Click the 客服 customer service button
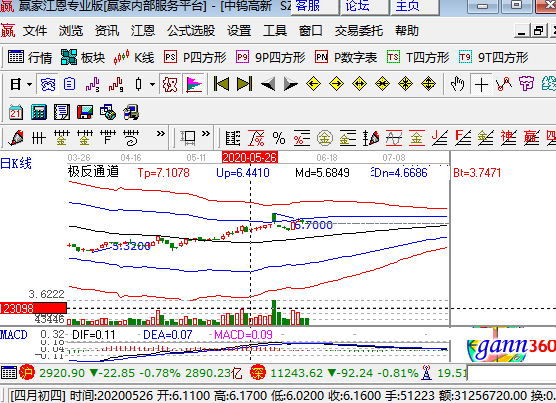 coord(315,7)
